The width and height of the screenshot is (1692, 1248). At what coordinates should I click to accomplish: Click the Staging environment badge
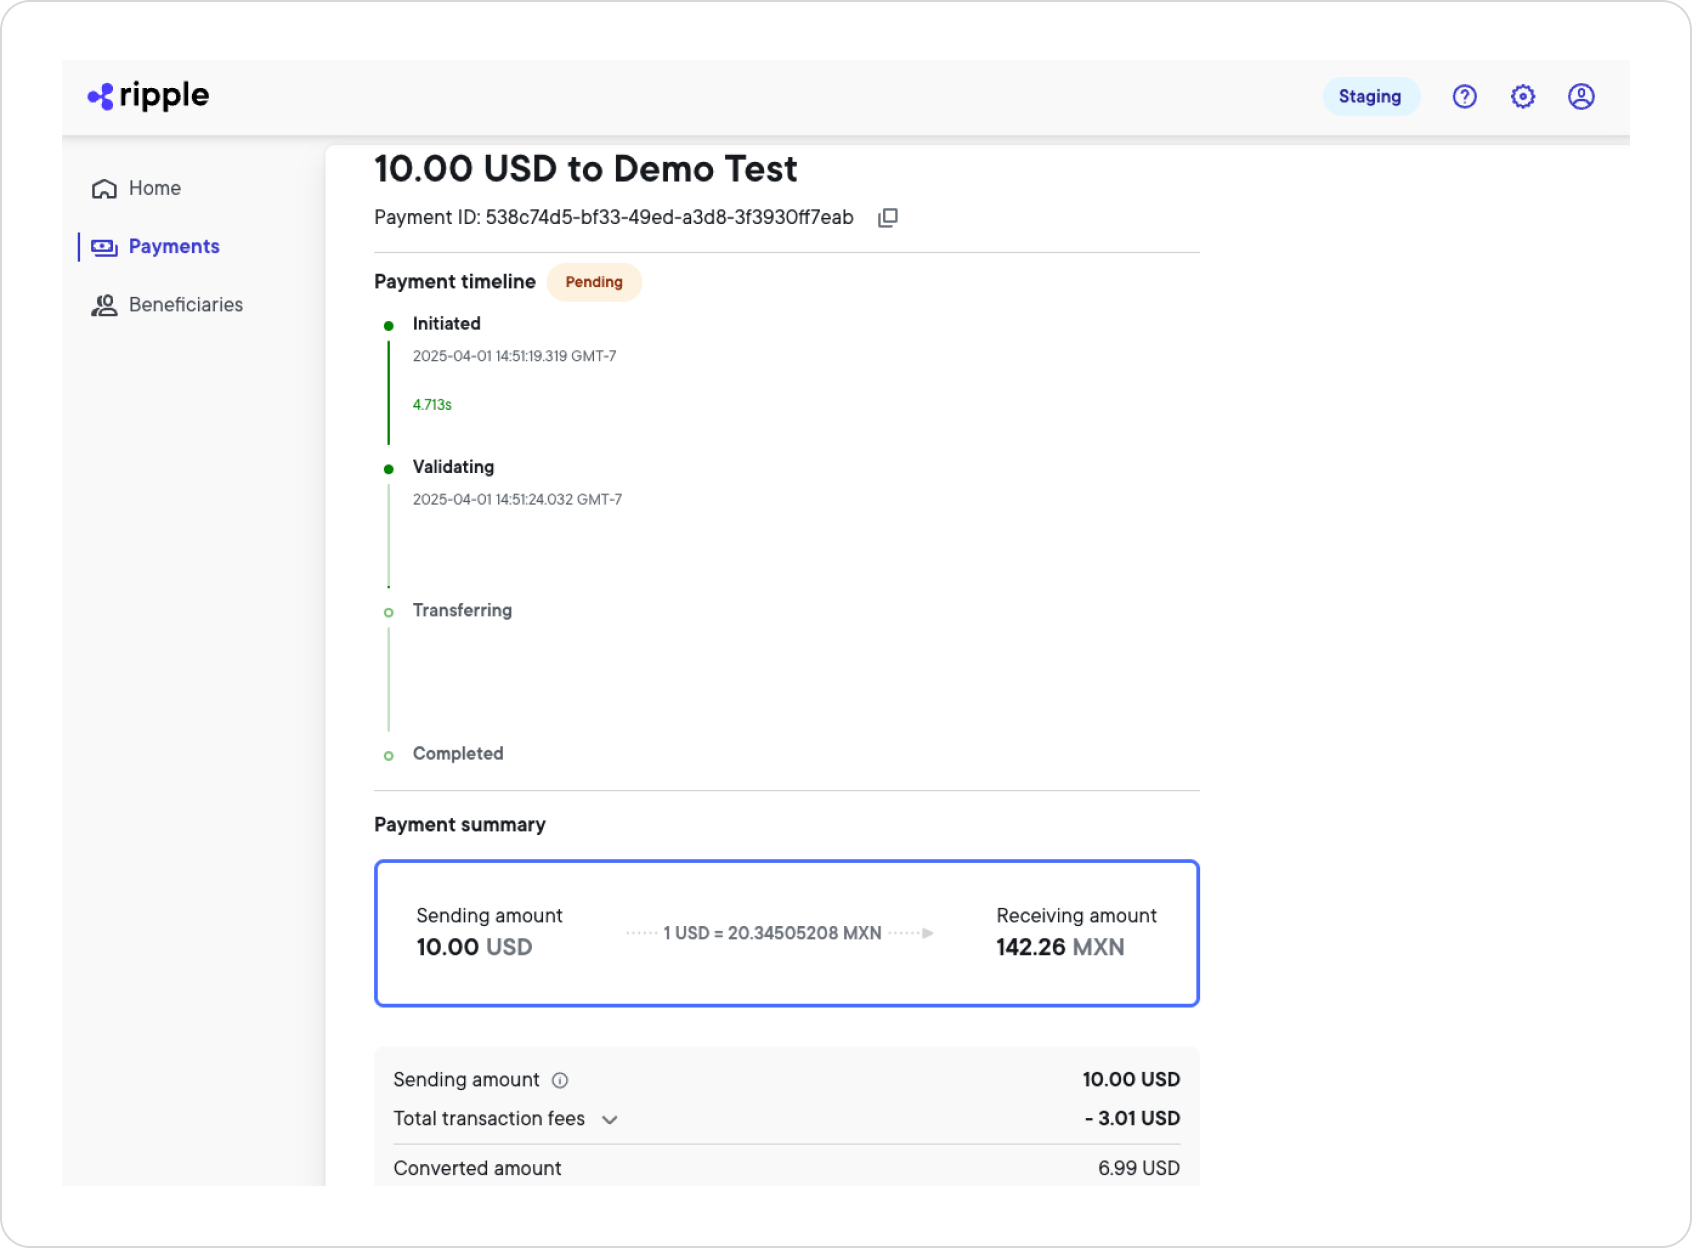pos(1370,96)
